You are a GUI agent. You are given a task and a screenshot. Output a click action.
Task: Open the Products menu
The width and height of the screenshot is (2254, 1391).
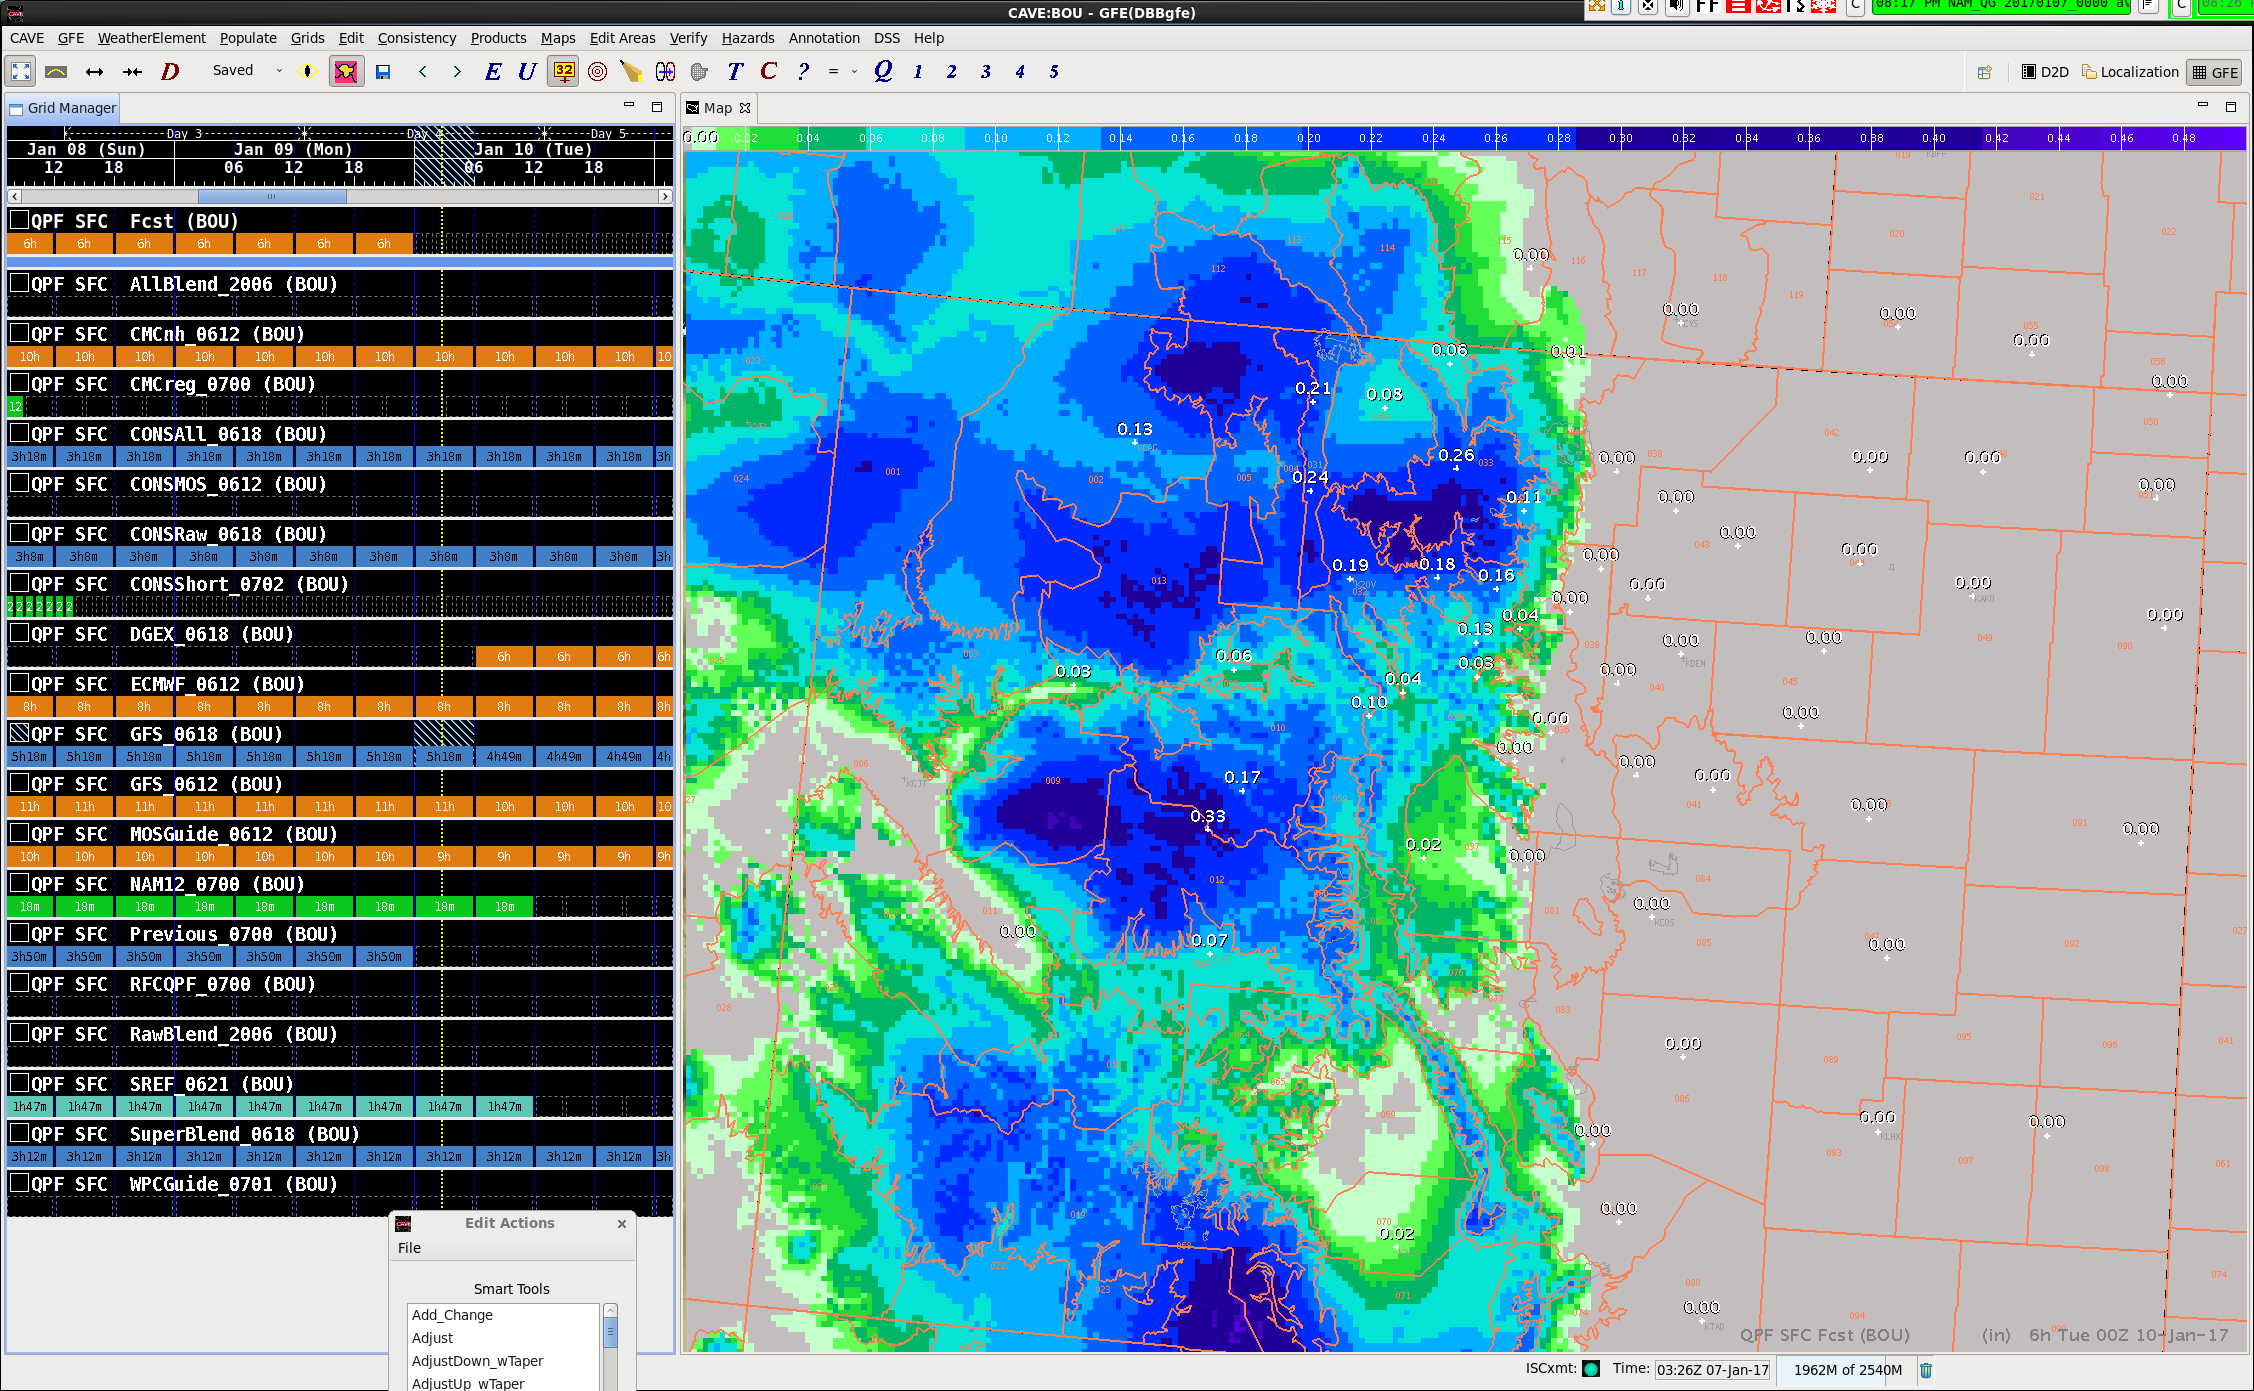(498, 38)
